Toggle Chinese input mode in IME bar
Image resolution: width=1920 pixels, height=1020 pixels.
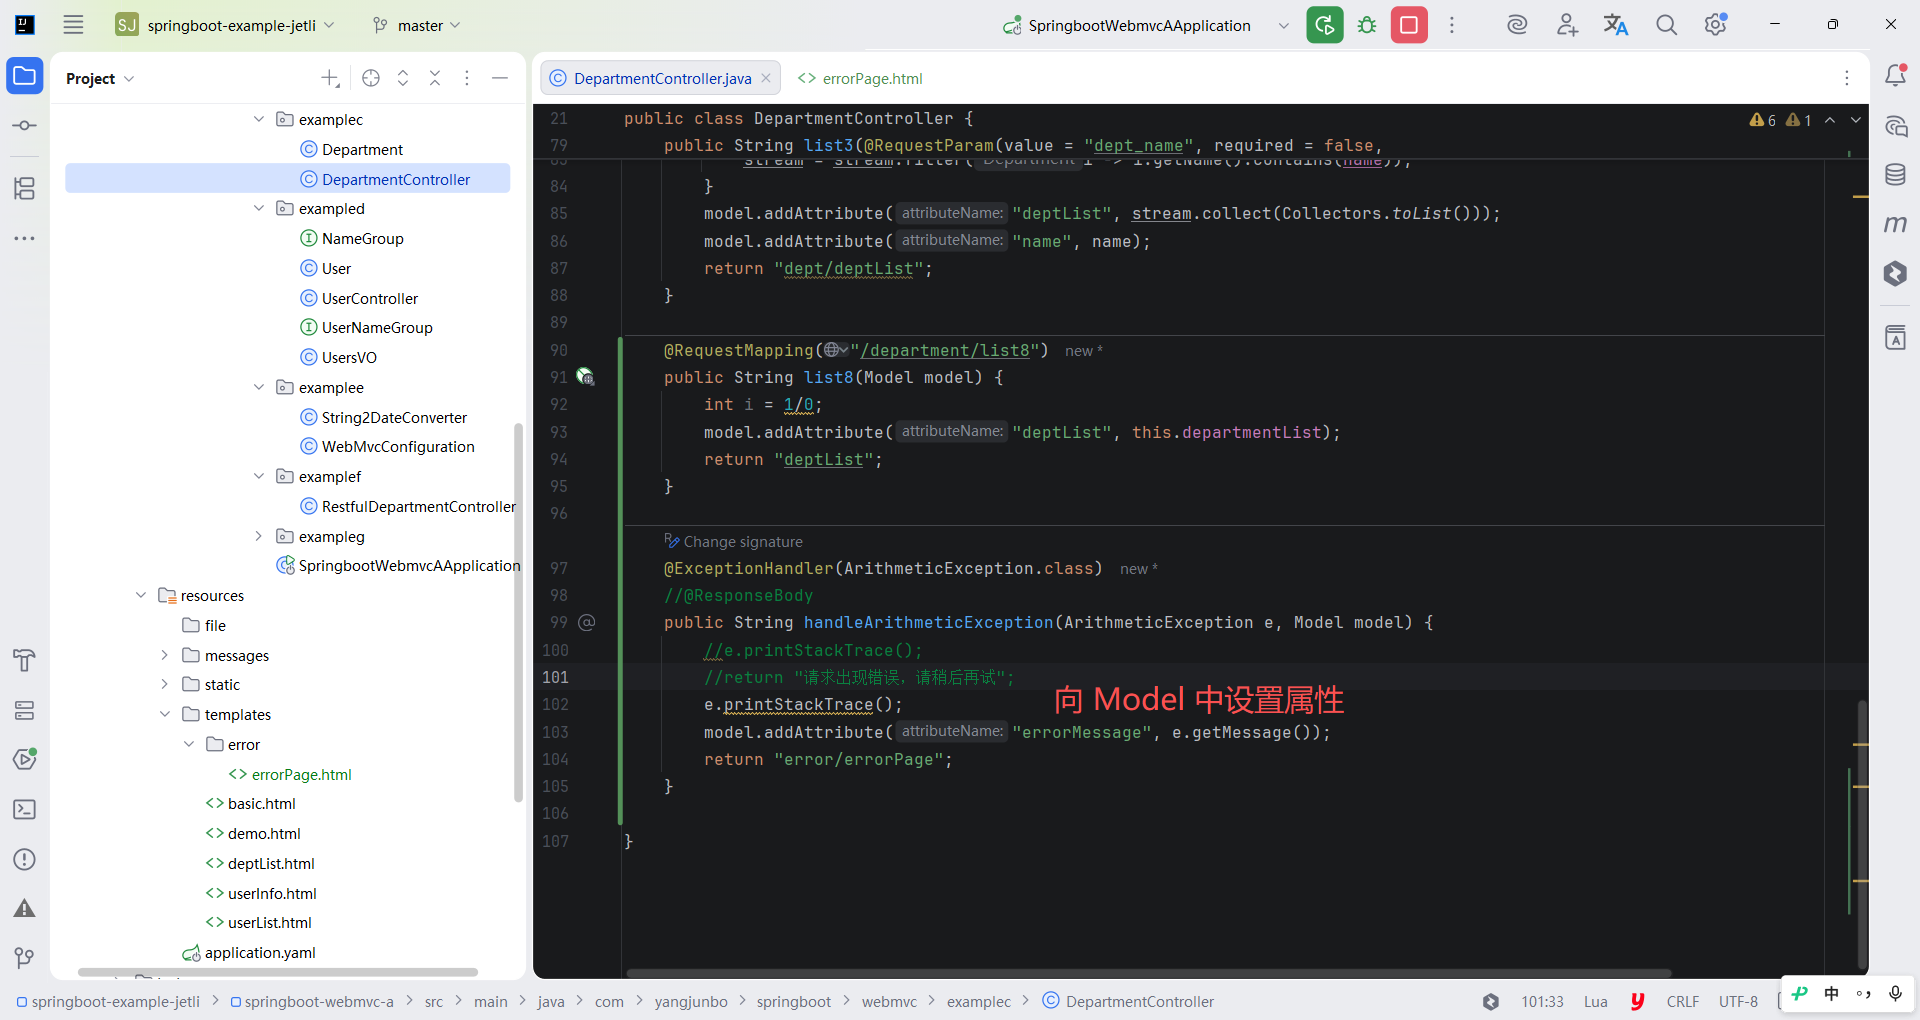click(1831, 993)
